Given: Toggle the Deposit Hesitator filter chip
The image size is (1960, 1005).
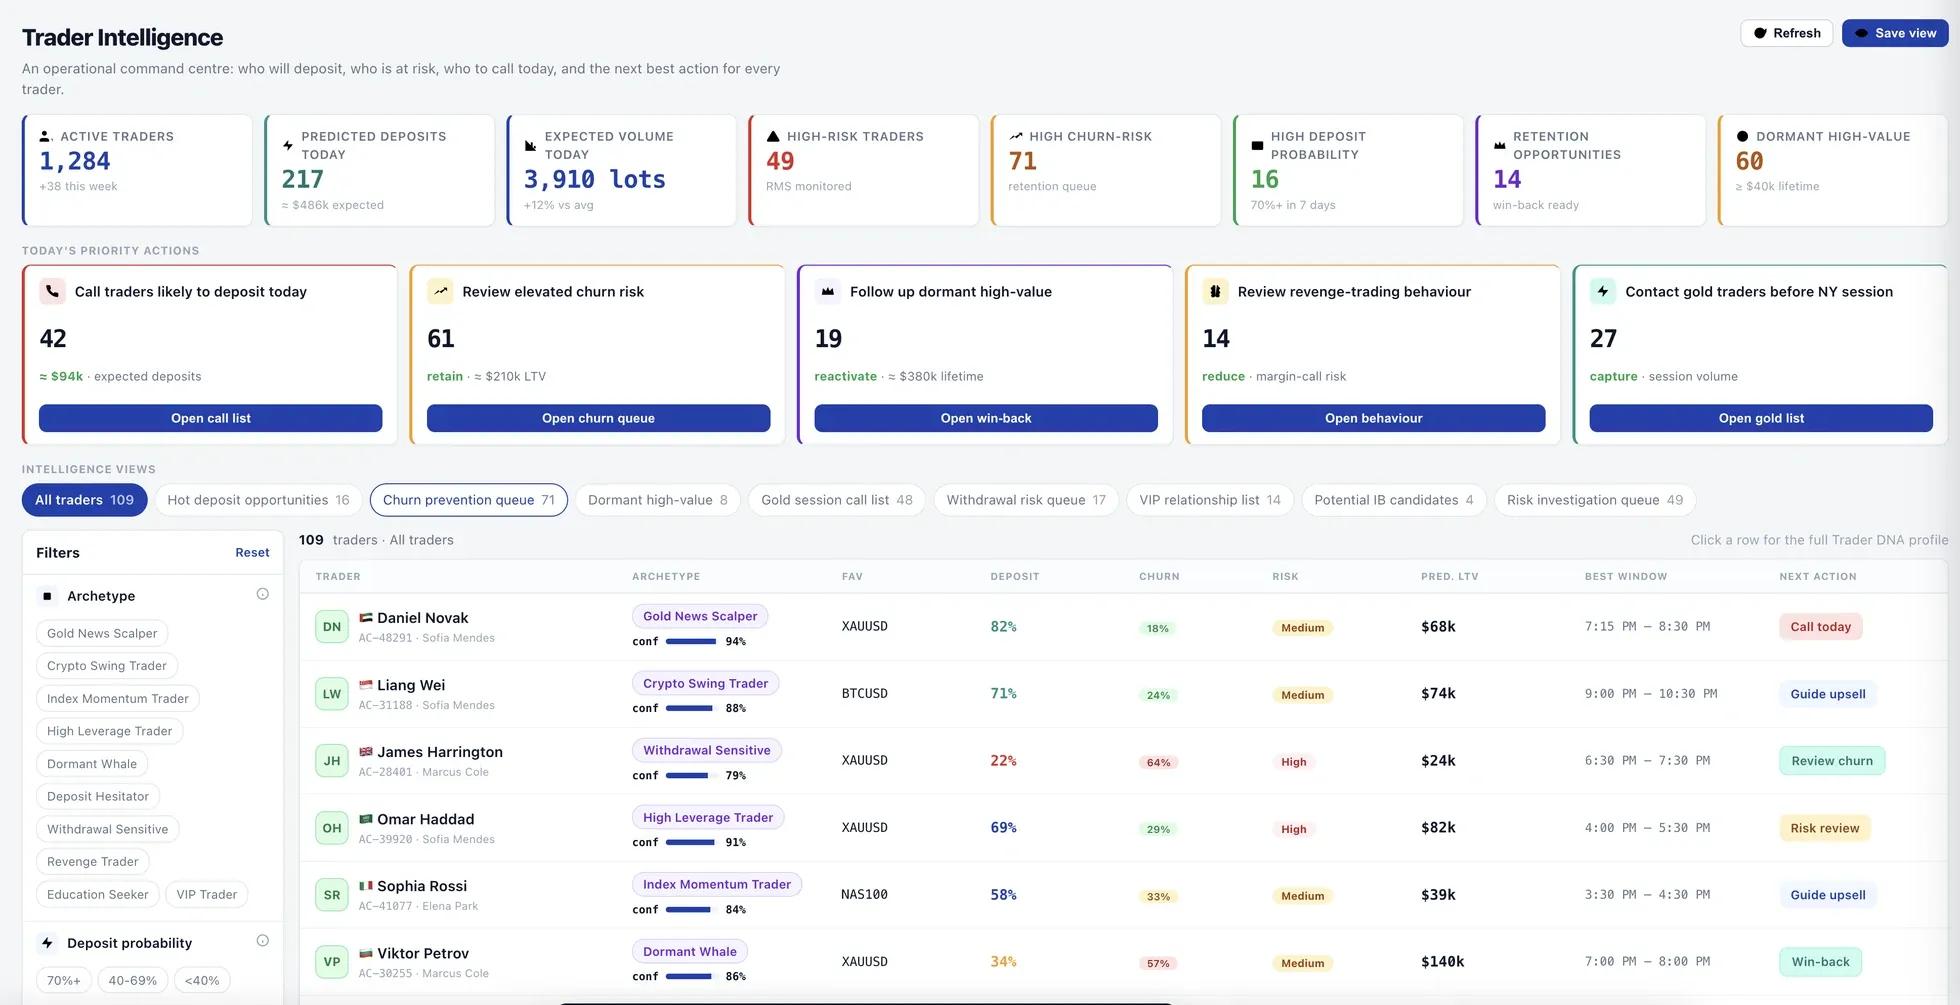Looking at the screenshot, I should click(98, 797).
